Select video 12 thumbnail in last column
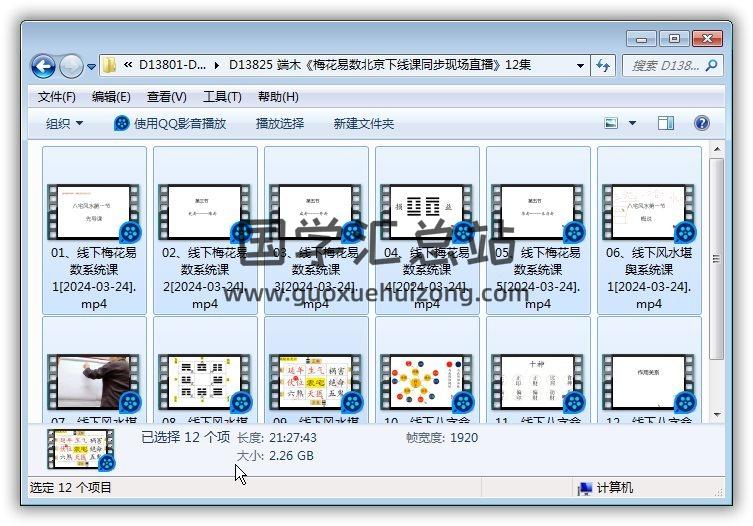 pyautogui.click(x=649, y=383)
